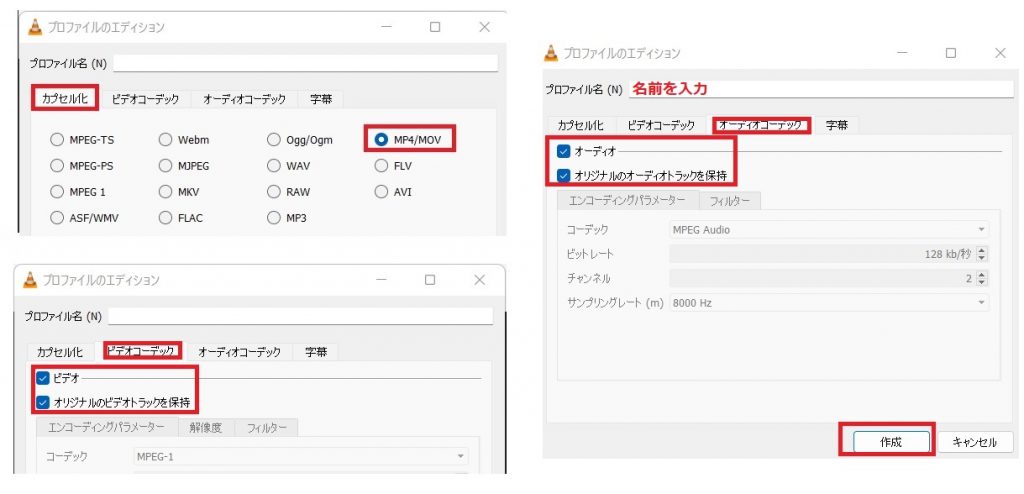The image size is (1024, 494).
Task: Select the Webm encapsulation option
Action: point(166,140)
